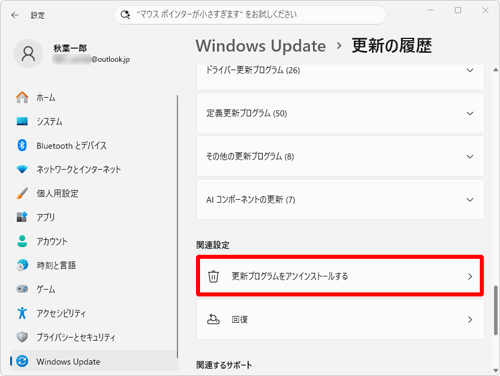The height and width of the screenshot is (376, 500).
Task: Click the ホーム house icon
Action: coord(22,97)
